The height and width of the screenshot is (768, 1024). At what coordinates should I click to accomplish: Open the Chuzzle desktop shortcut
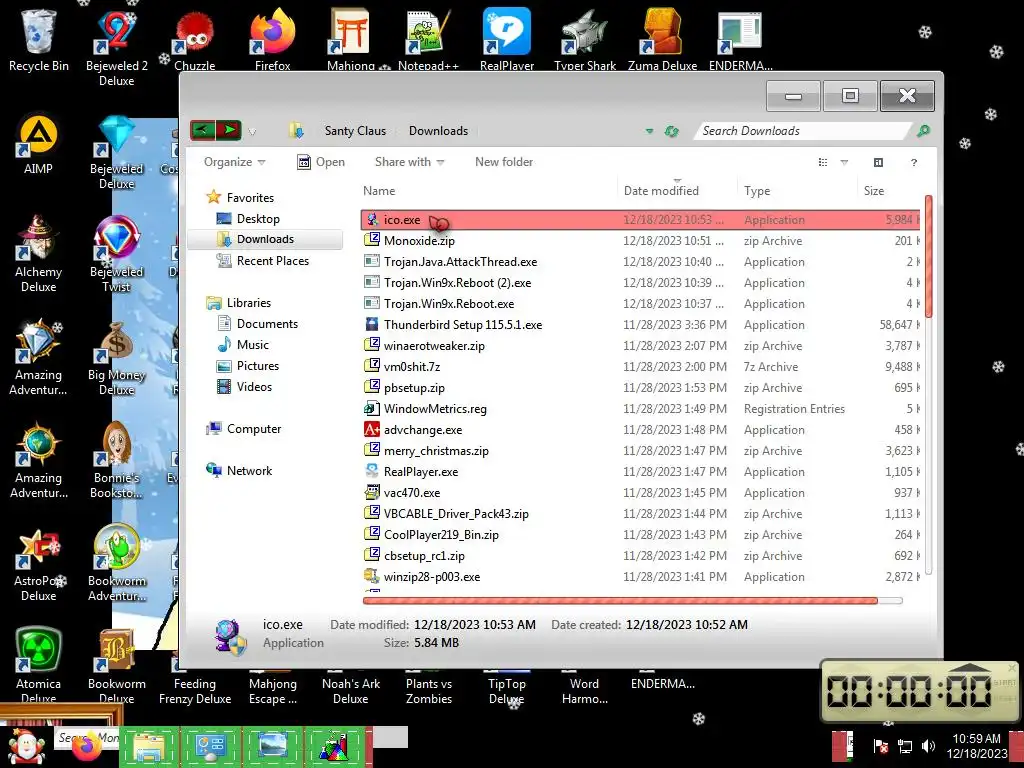[195, 39]
